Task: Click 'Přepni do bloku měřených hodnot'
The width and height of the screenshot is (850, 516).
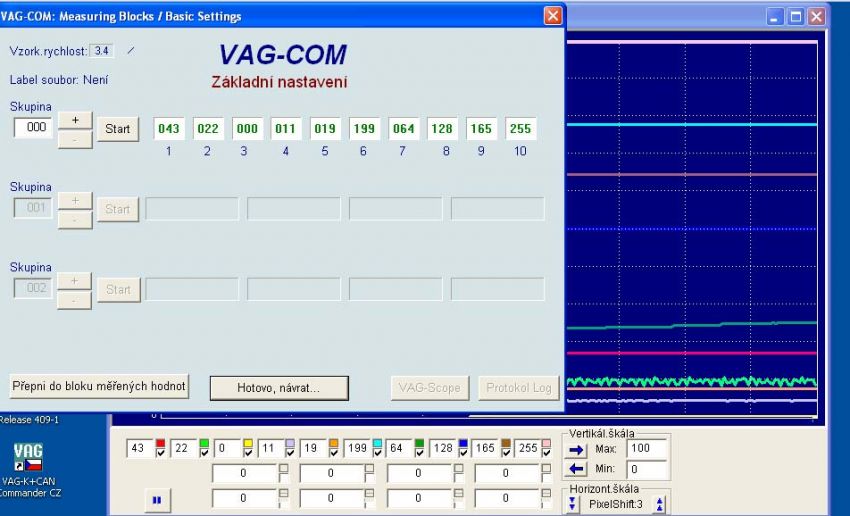Action: pos(98,387)
